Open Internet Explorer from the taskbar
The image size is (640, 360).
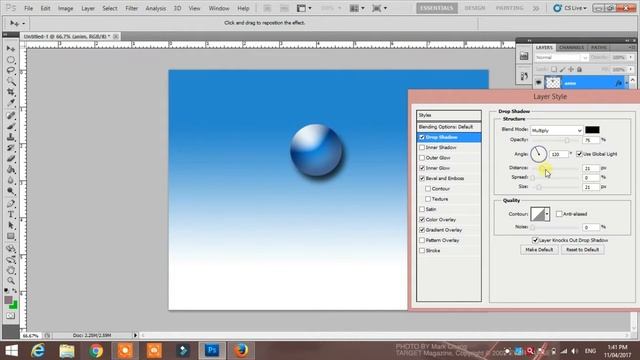click(x=38, y=351)
